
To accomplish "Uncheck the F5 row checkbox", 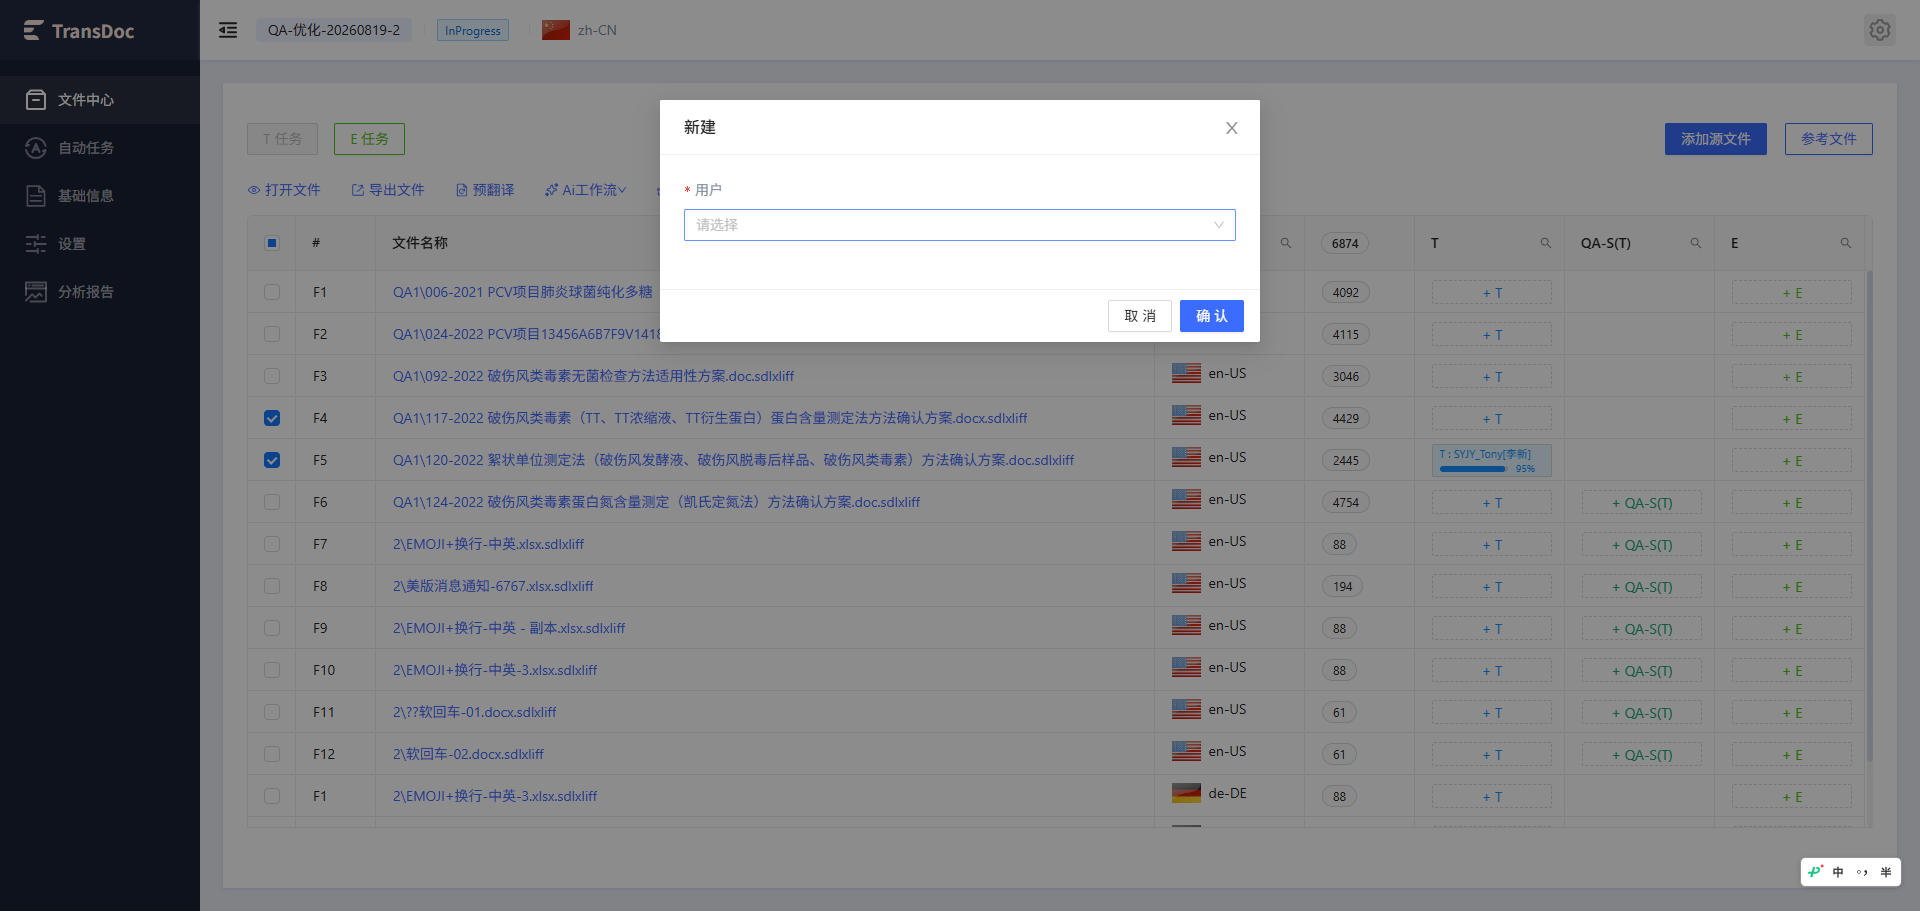I will [x=272, y=460].
